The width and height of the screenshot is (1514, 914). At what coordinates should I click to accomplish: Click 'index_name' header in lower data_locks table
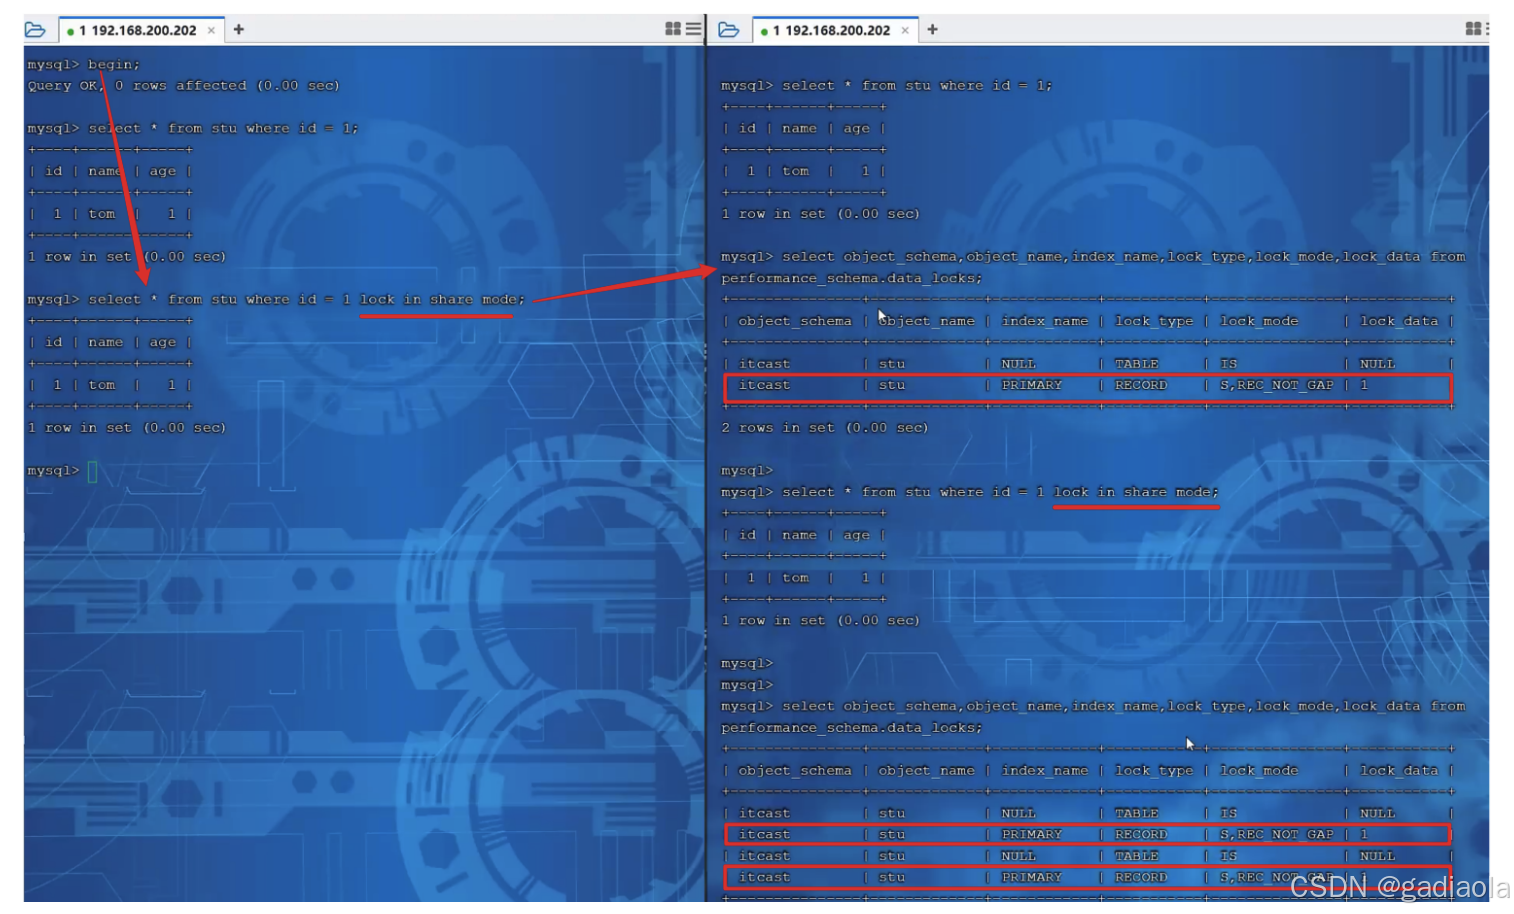coord(1045,771)
